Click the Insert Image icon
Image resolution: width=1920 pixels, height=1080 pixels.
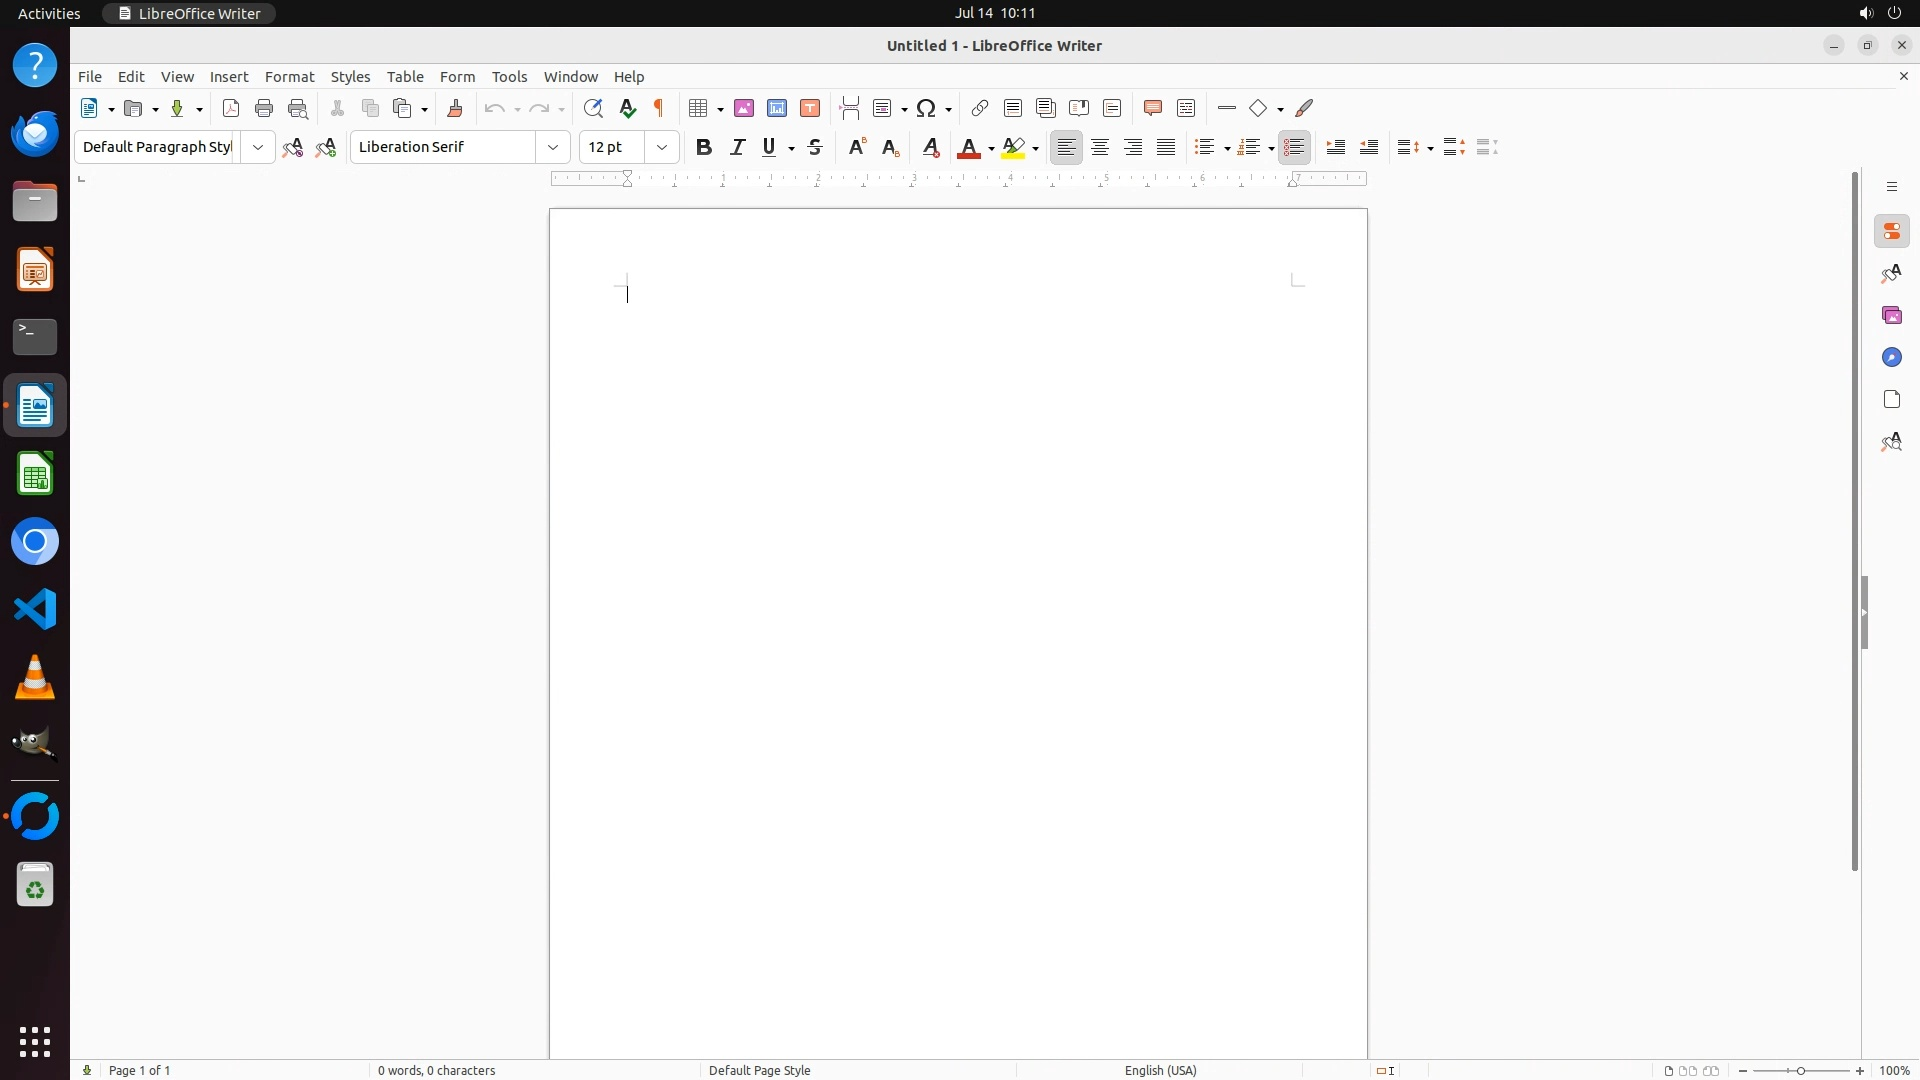tap(744, 108)
